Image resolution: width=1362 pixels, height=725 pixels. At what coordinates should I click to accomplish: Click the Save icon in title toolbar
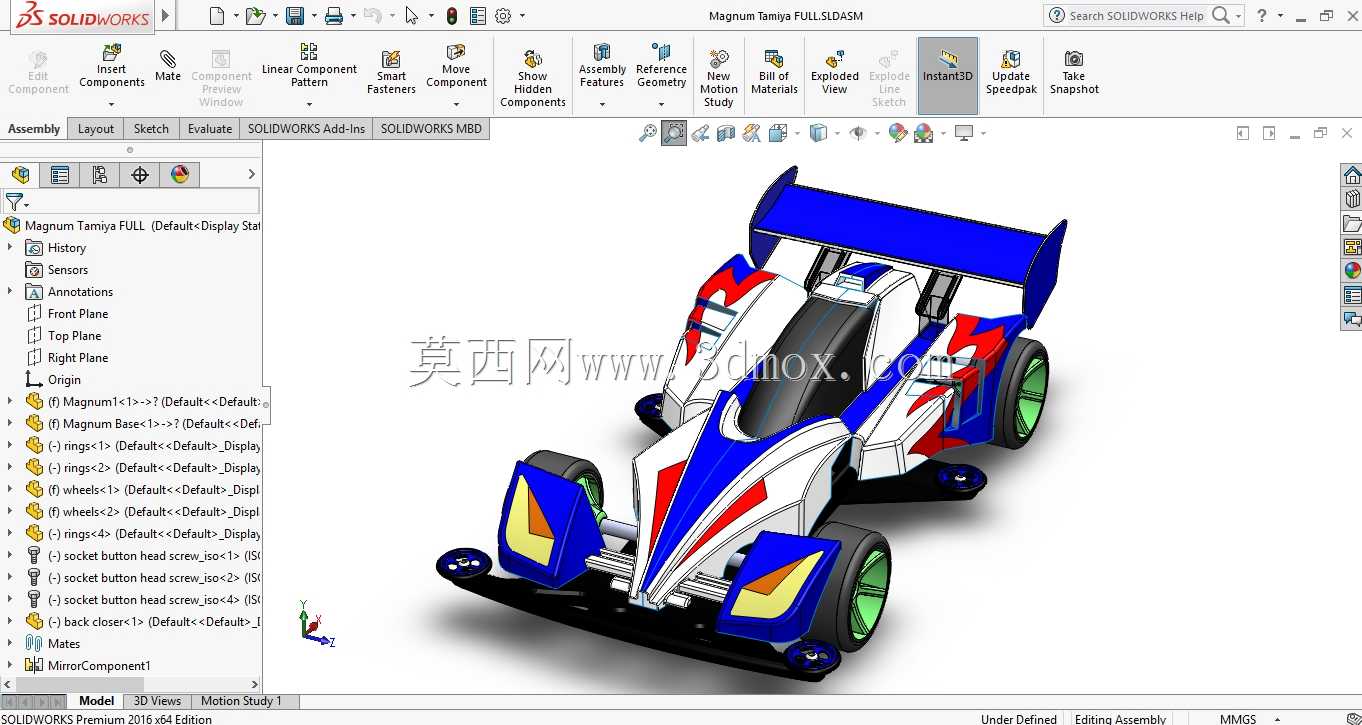(295, 16)
